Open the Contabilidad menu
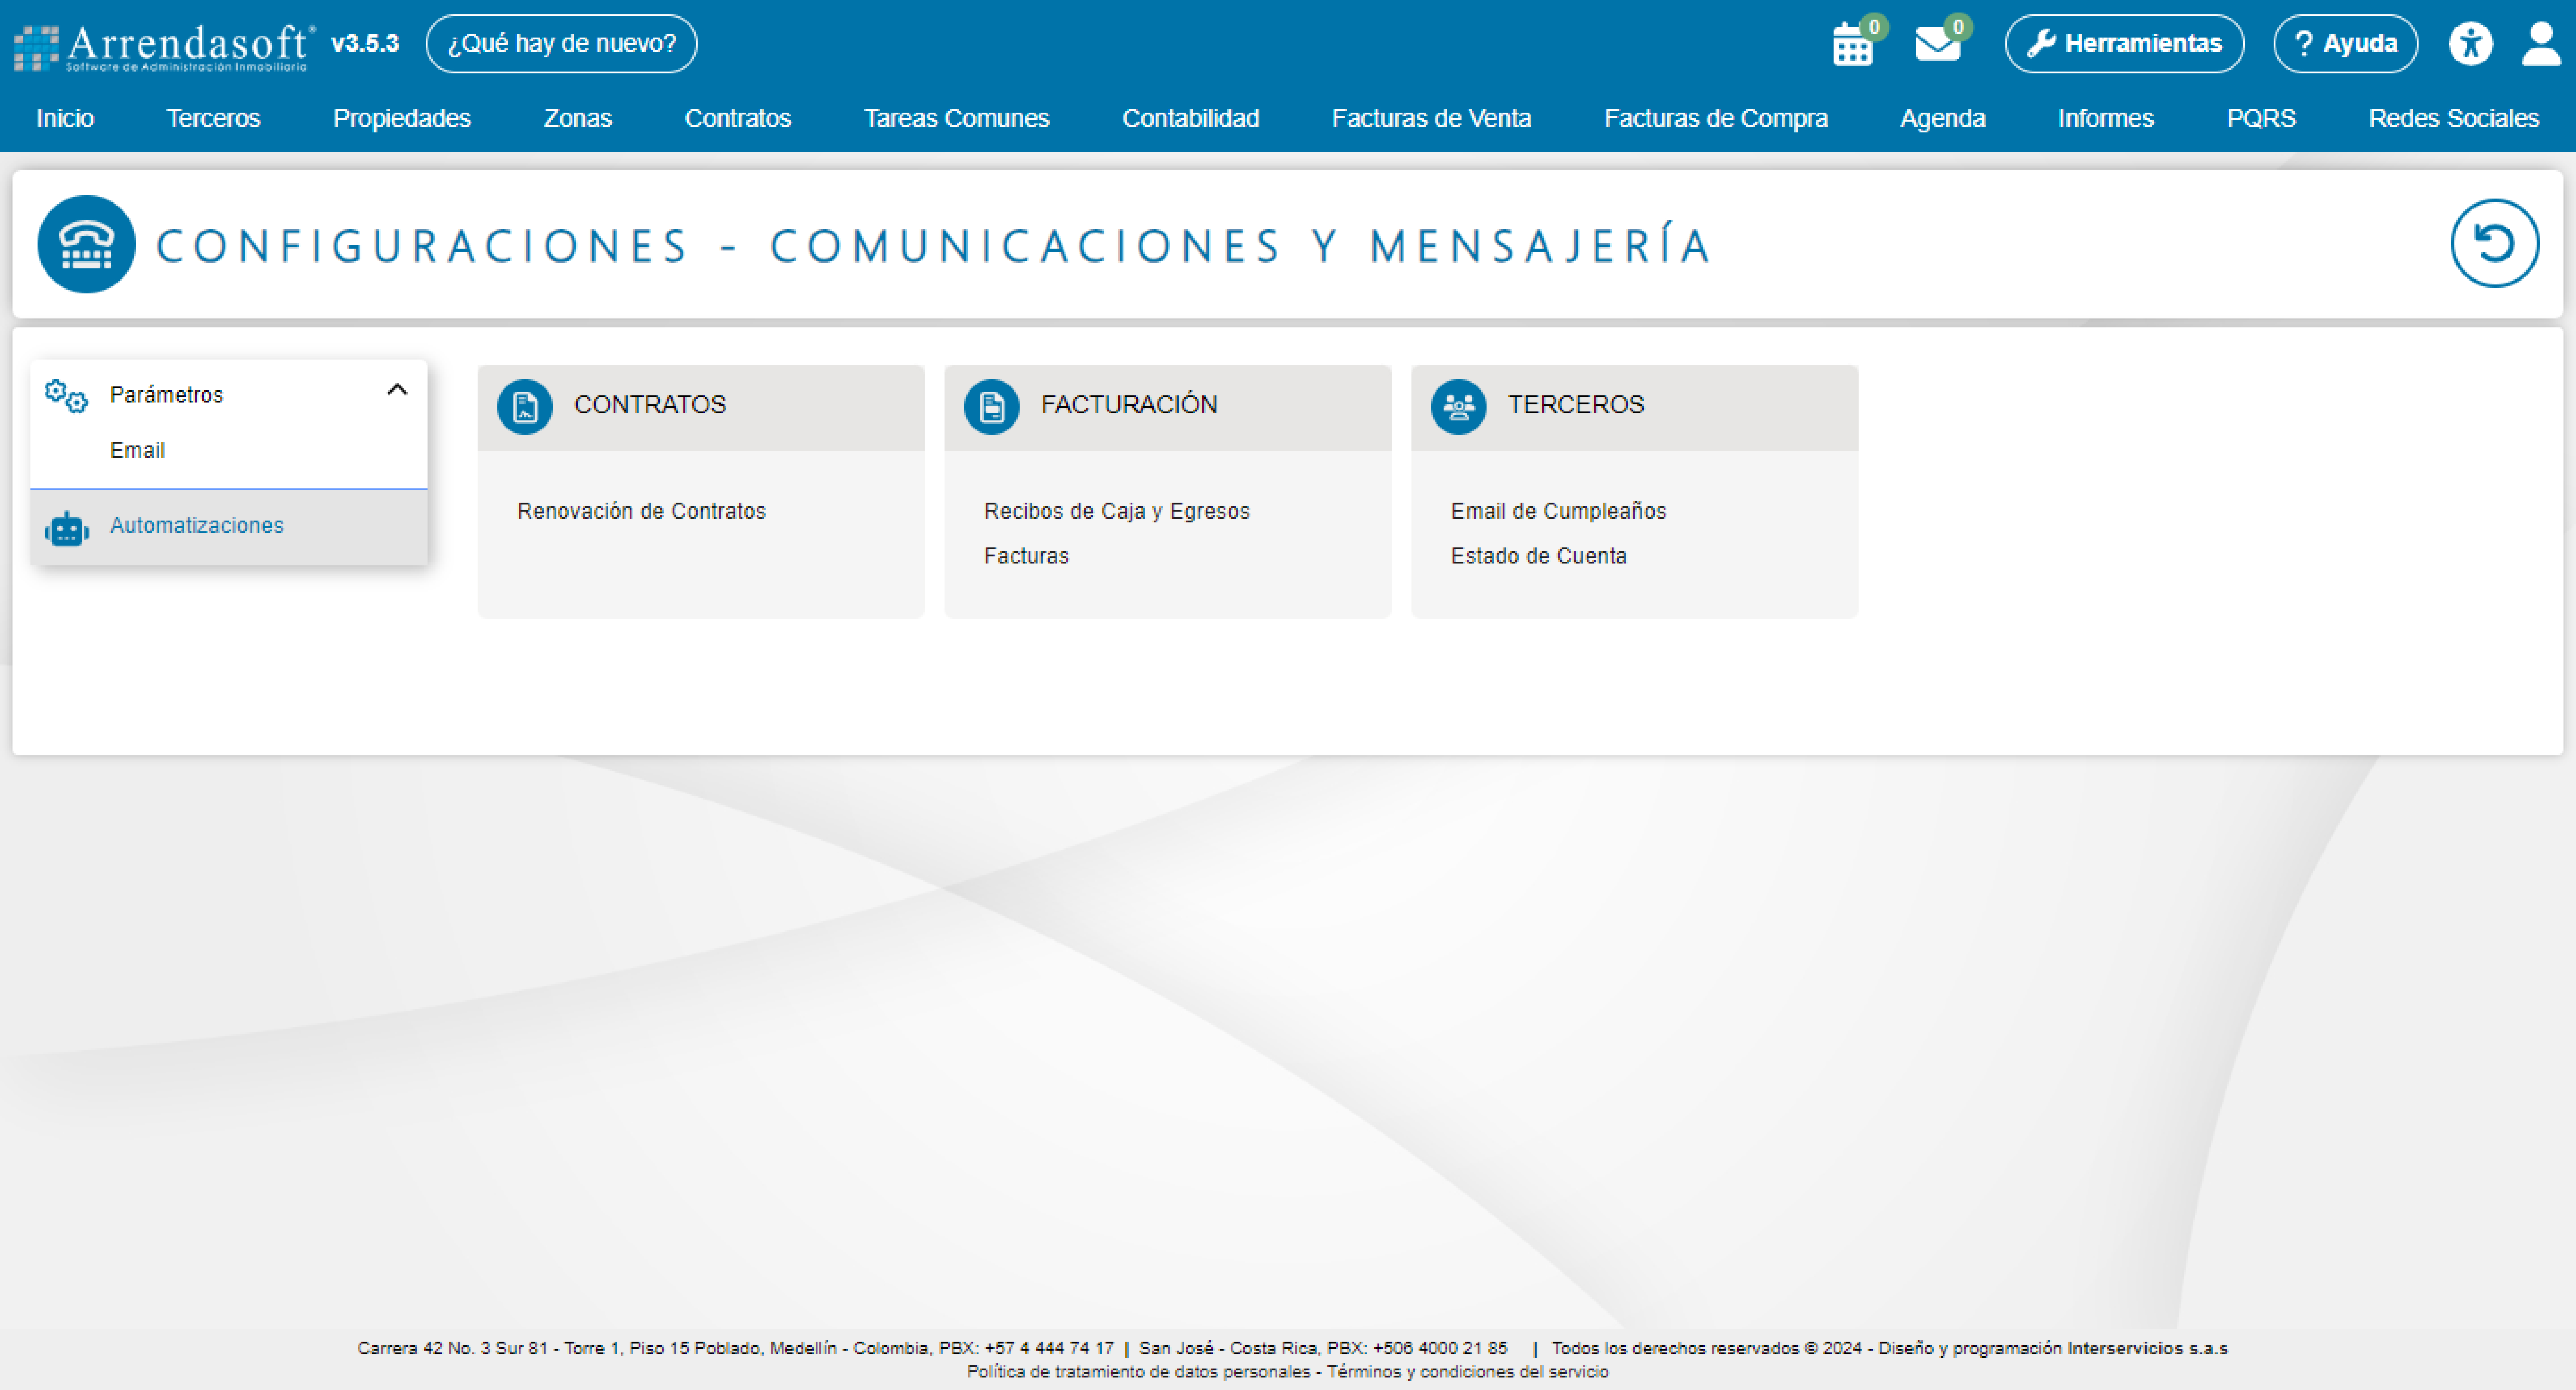 (x=1190, y=118)
